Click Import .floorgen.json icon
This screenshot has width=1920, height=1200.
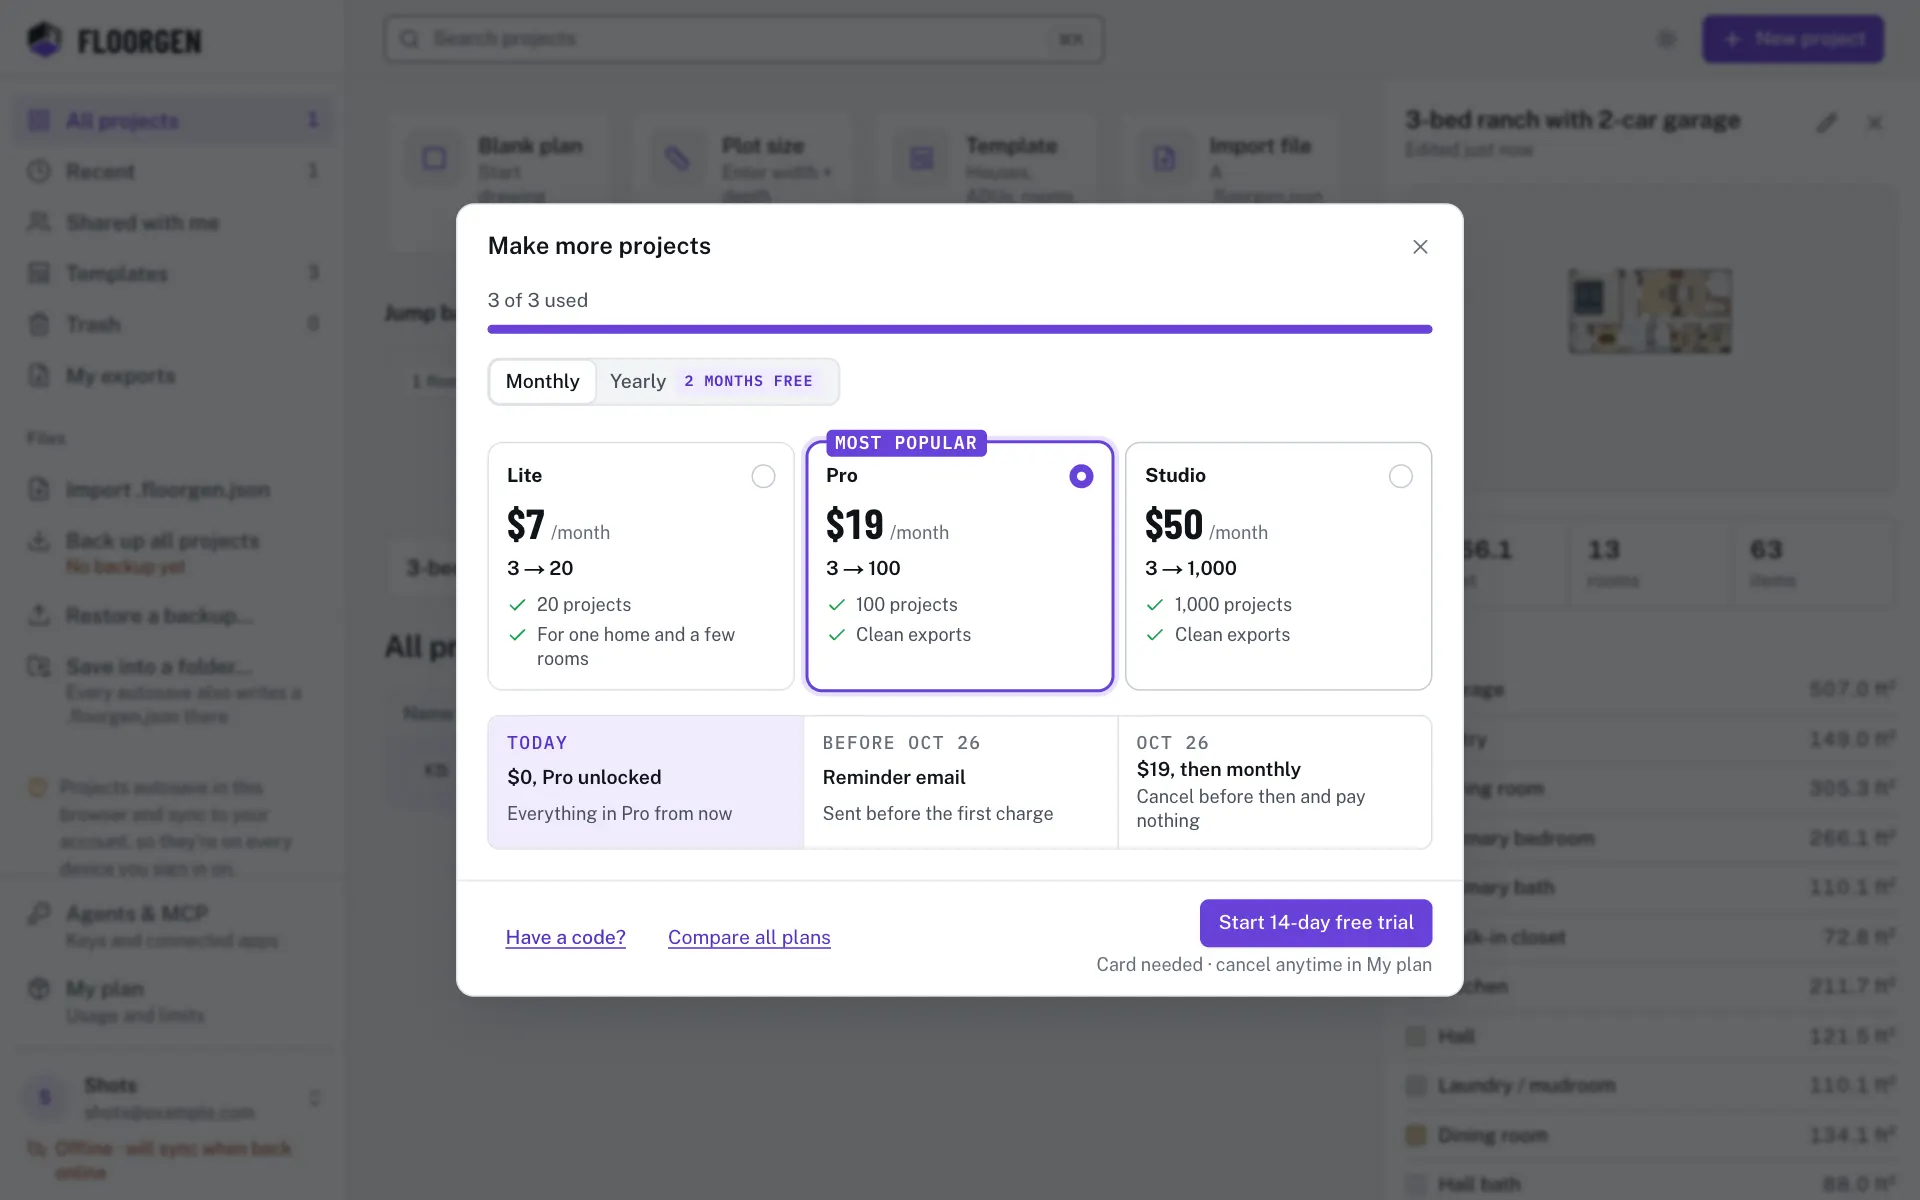point(39,489)
